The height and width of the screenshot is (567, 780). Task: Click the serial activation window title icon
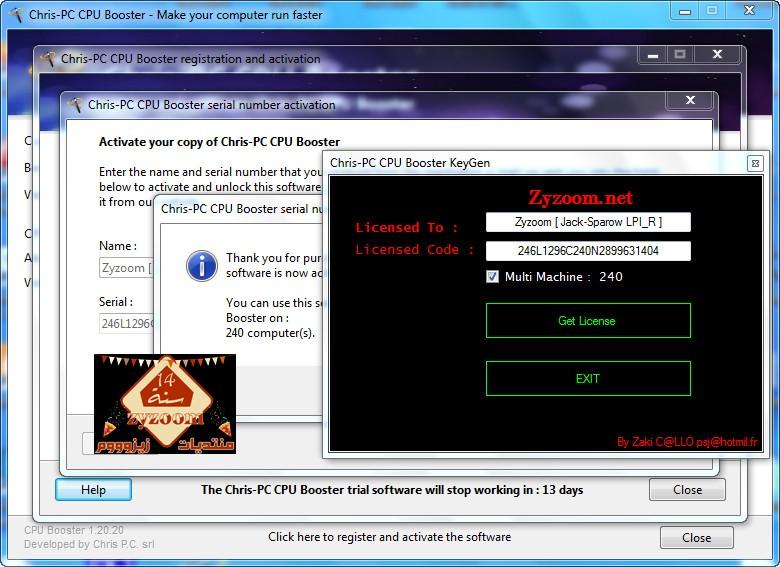click(x=75, y=105)
